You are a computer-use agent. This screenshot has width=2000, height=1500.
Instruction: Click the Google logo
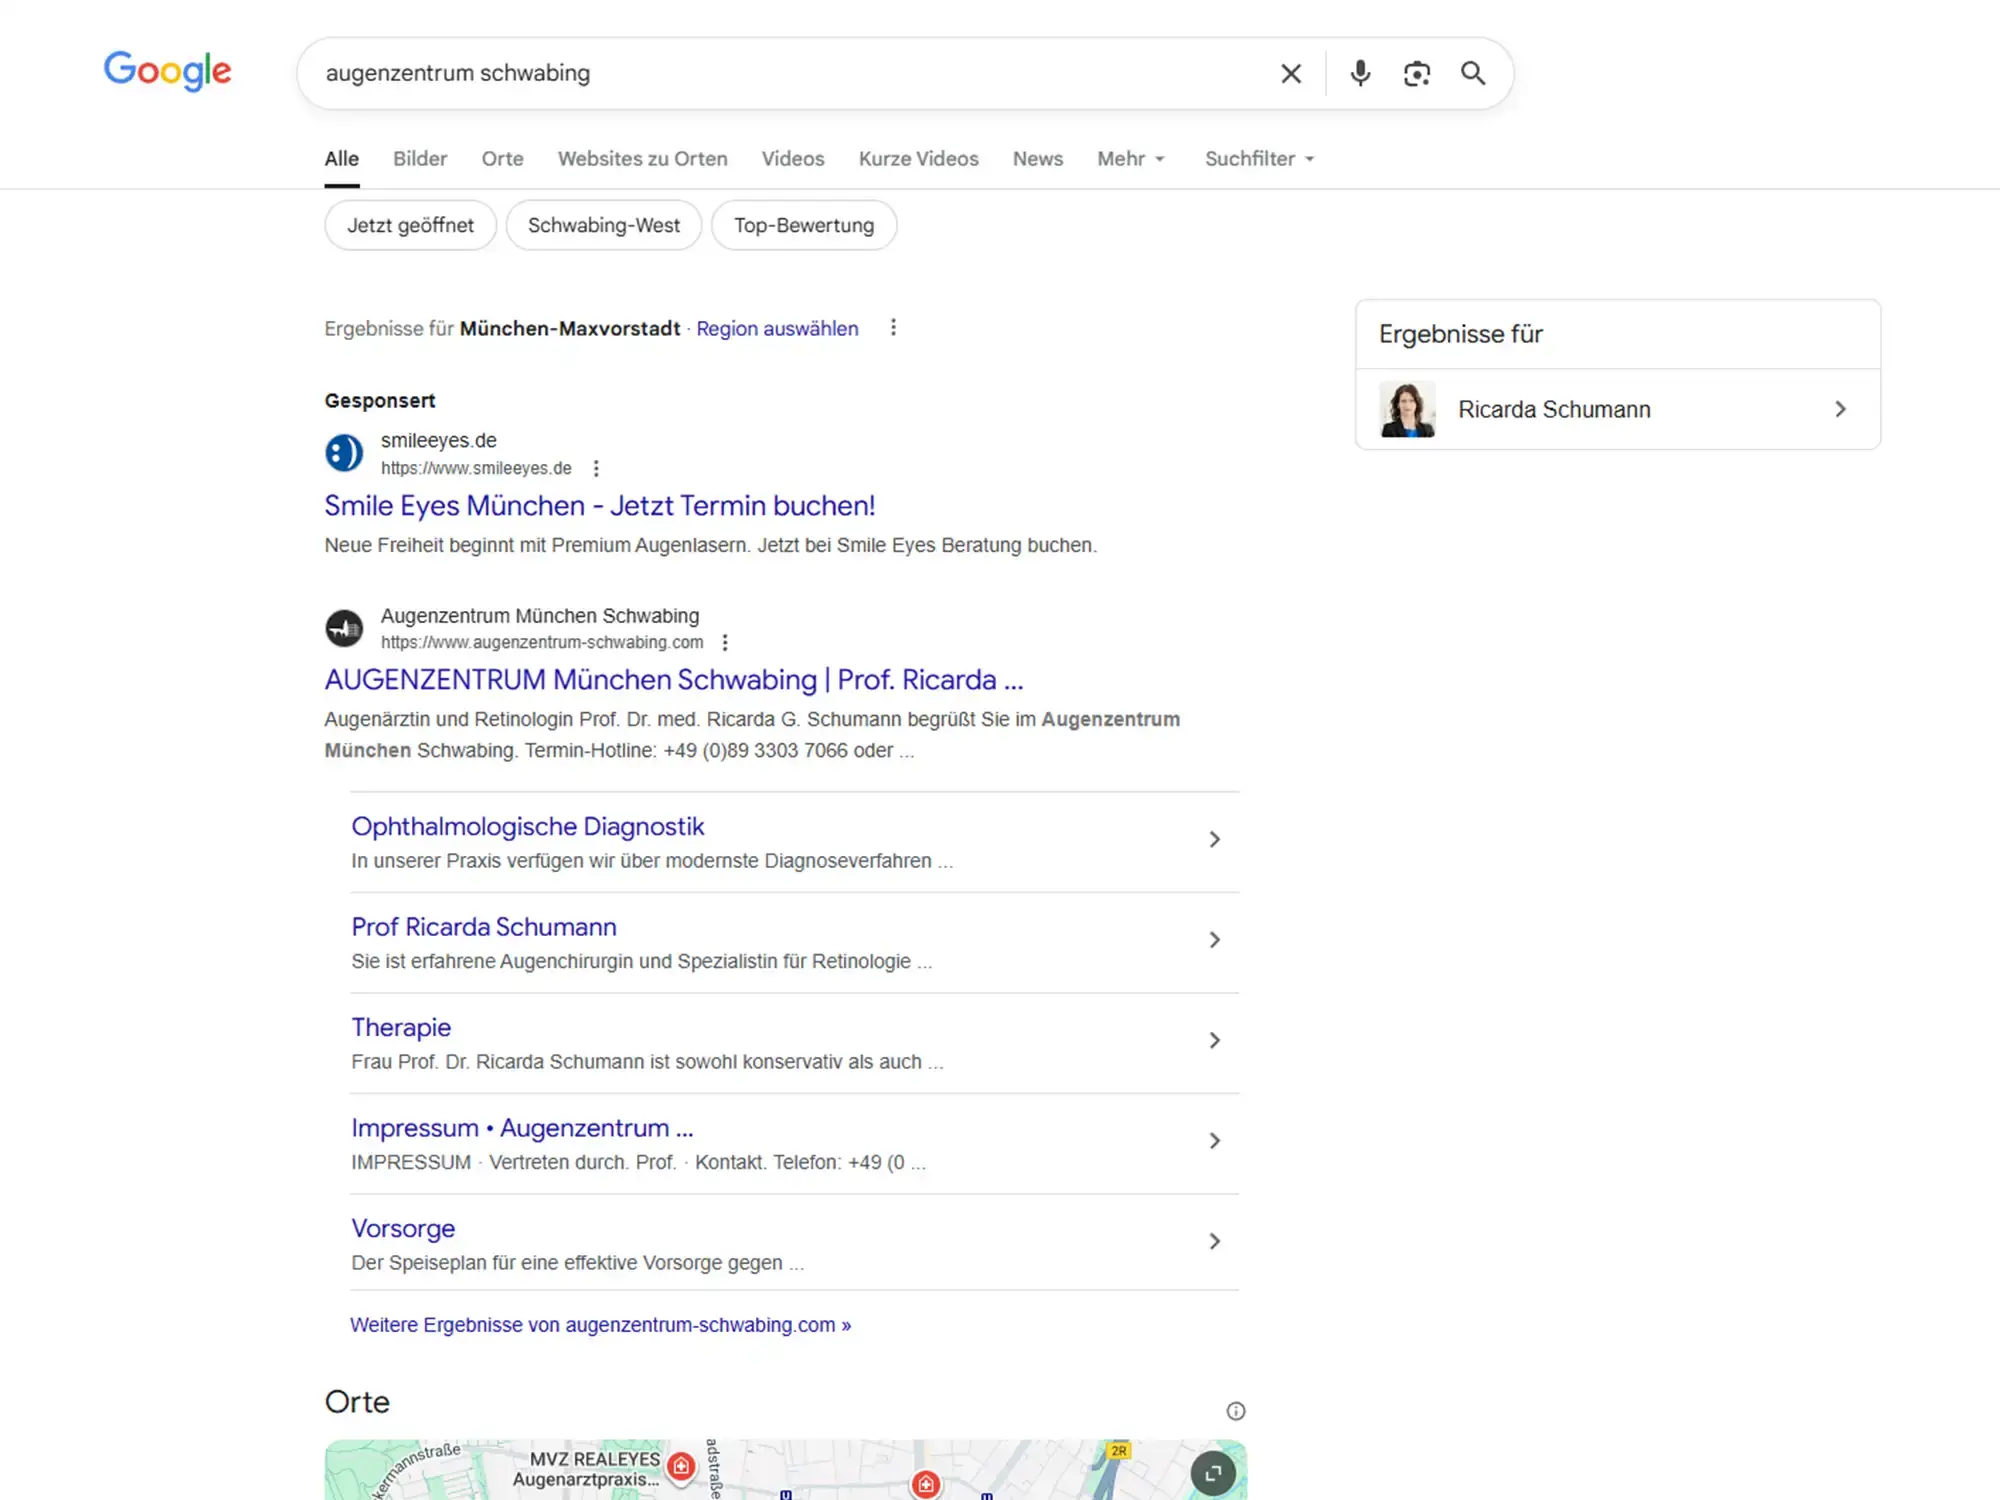[167, 71]
